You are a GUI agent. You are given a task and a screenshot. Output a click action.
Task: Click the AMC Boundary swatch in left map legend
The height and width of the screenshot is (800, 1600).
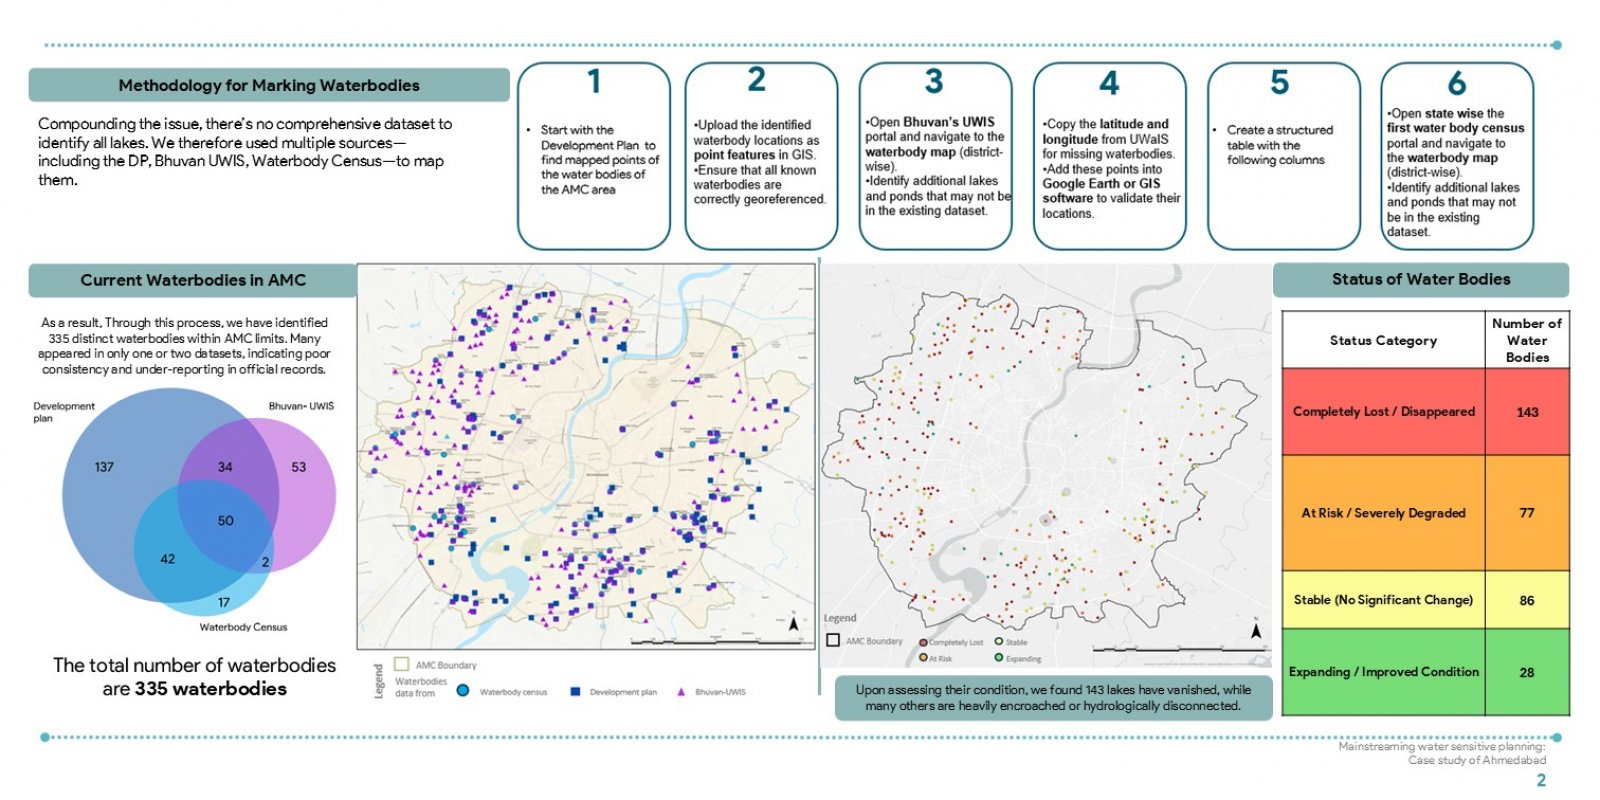[402, 664]
